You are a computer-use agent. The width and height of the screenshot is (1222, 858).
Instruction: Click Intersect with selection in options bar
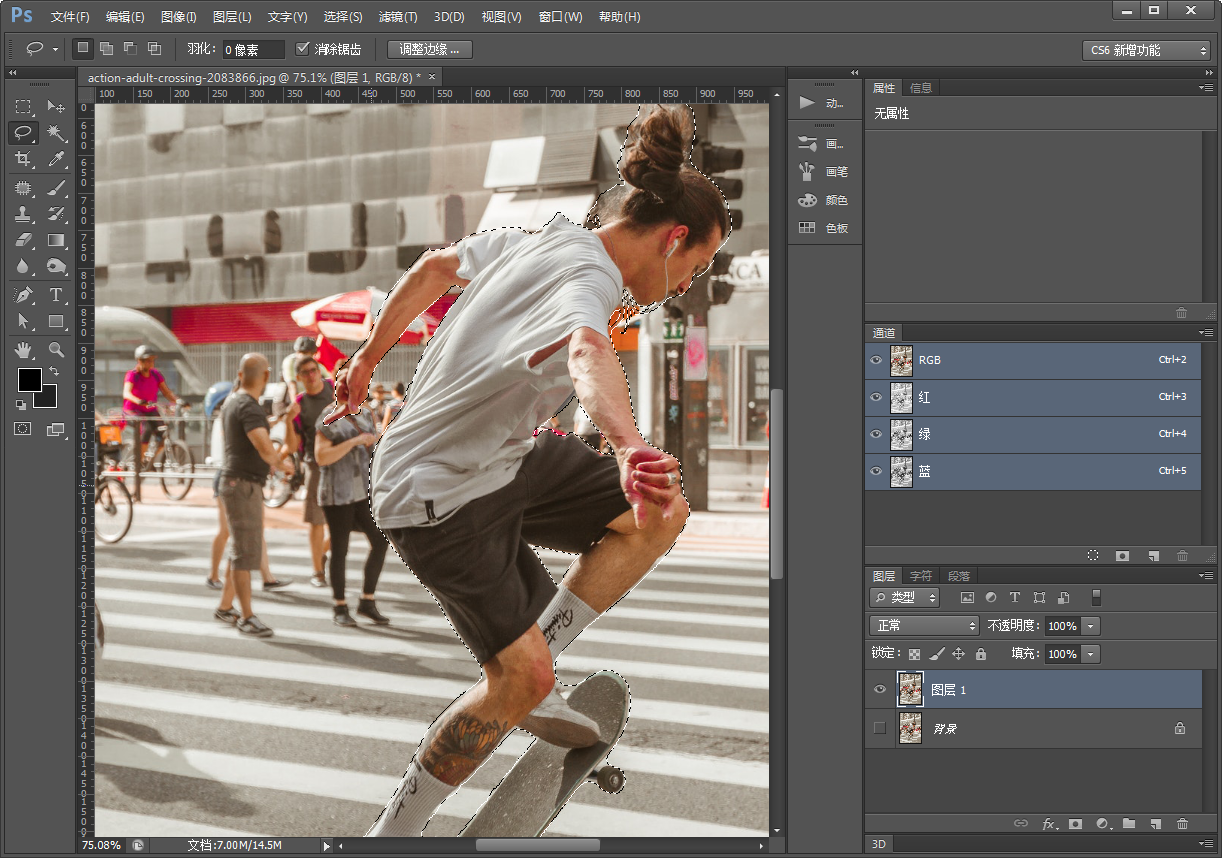point(154,48)
